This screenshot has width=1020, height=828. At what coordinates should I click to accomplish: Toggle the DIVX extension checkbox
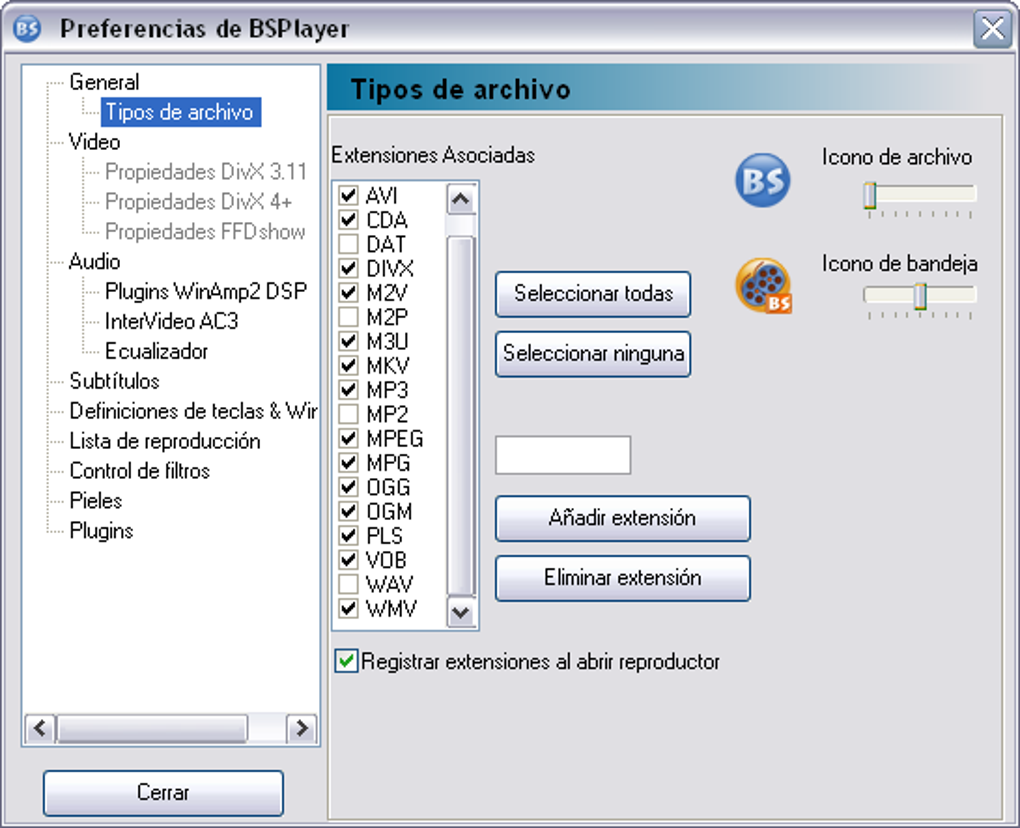click(348, 268)
